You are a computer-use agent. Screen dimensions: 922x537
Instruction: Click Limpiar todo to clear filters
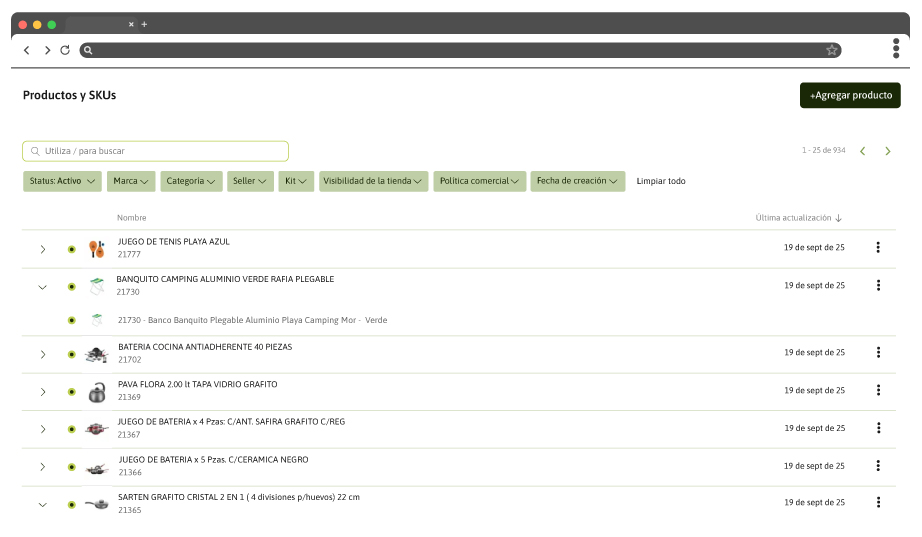[661, 181]
